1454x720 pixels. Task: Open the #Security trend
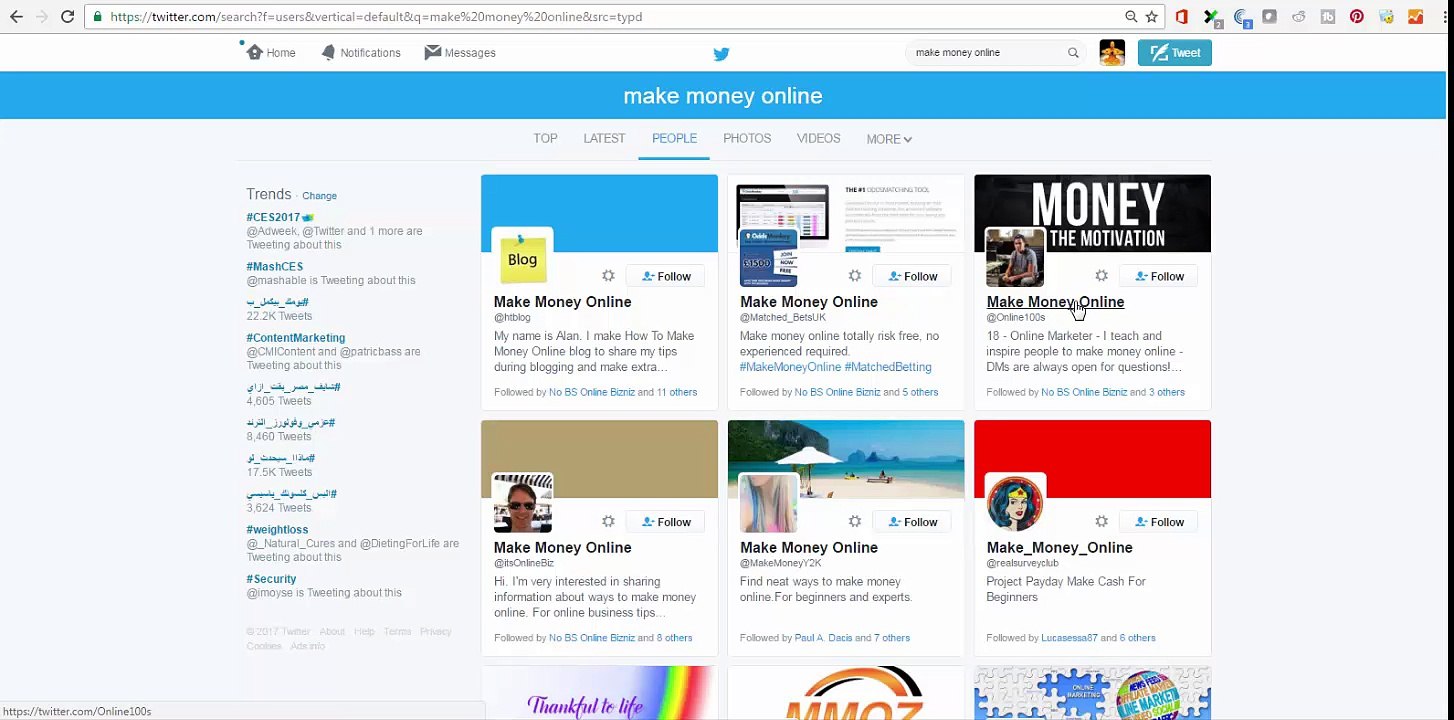(x=272, y=579)
